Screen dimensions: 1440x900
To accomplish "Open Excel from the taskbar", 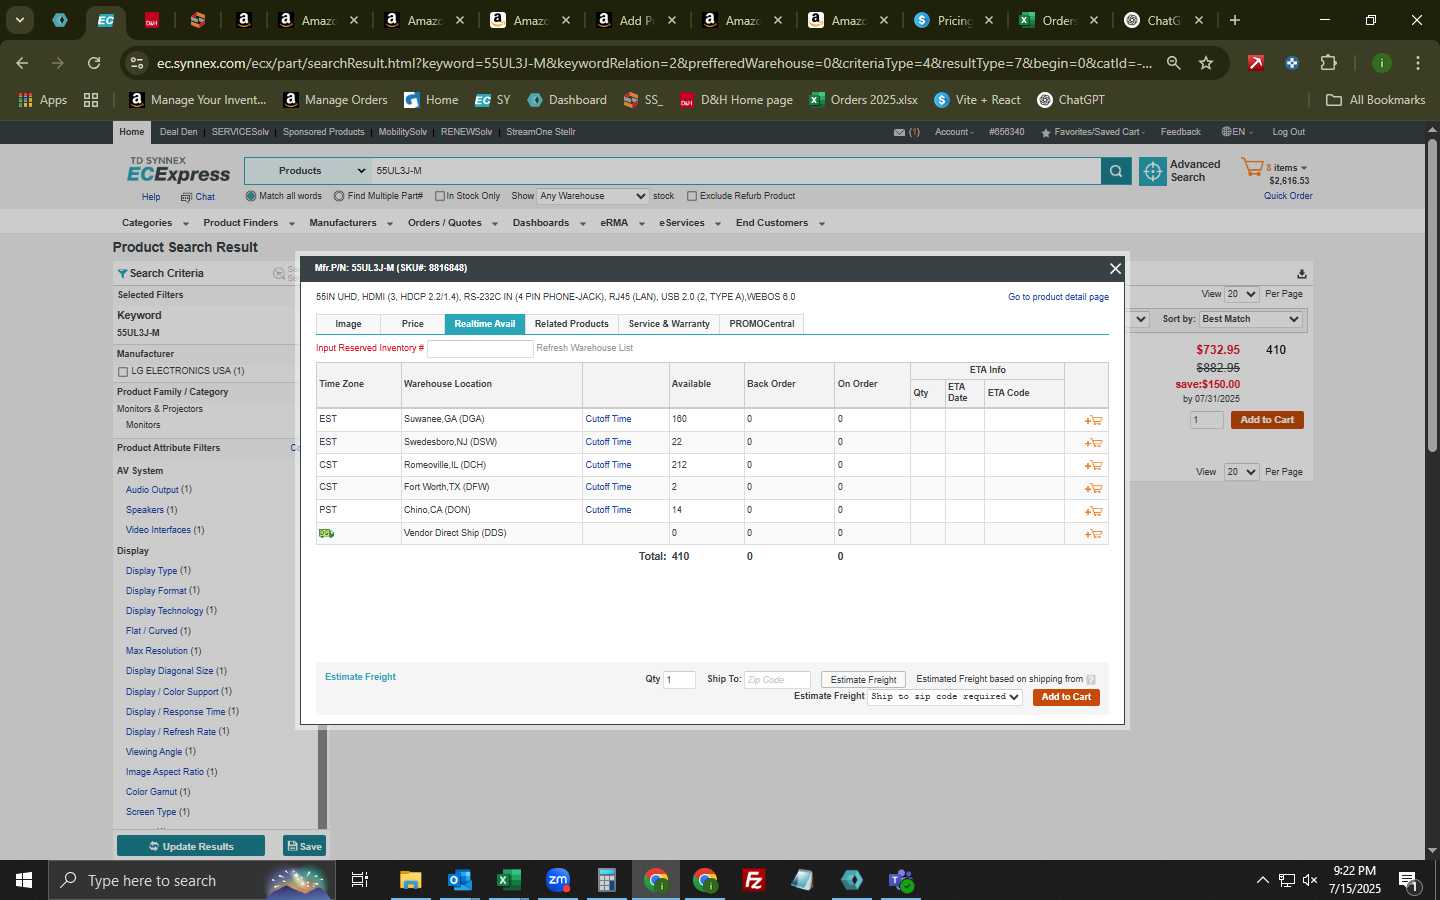I will (x=508, y=880).
